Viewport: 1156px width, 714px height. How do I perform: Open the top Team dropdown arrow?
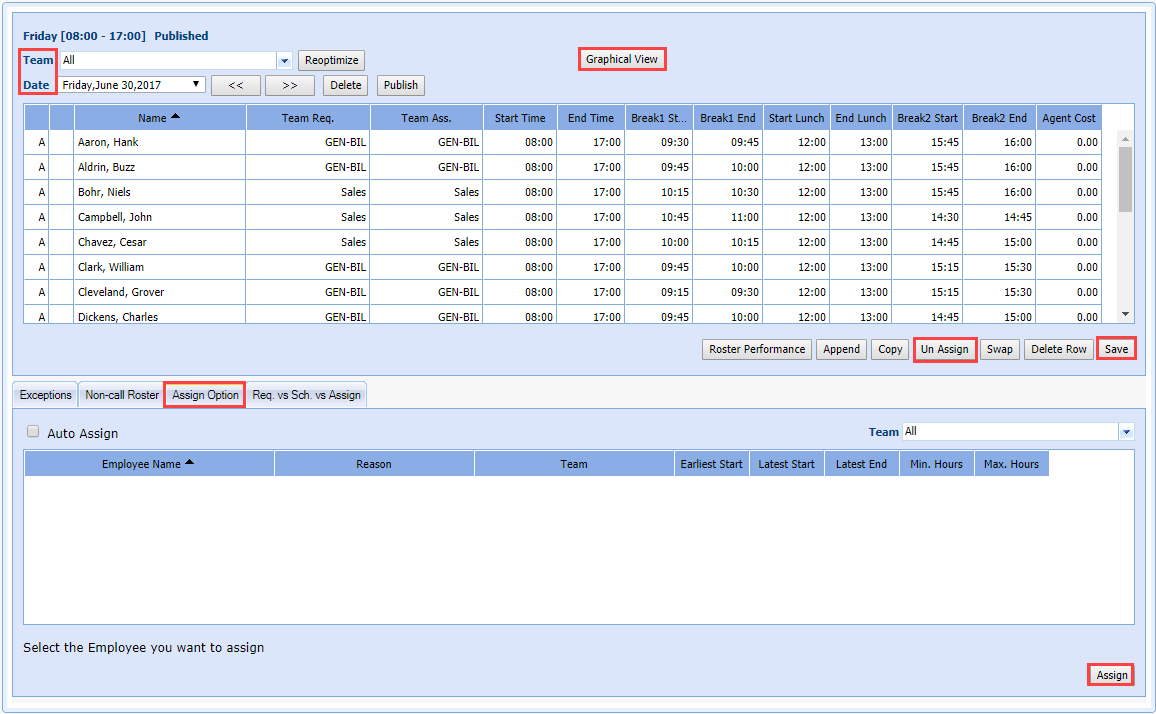click(284, 60)
